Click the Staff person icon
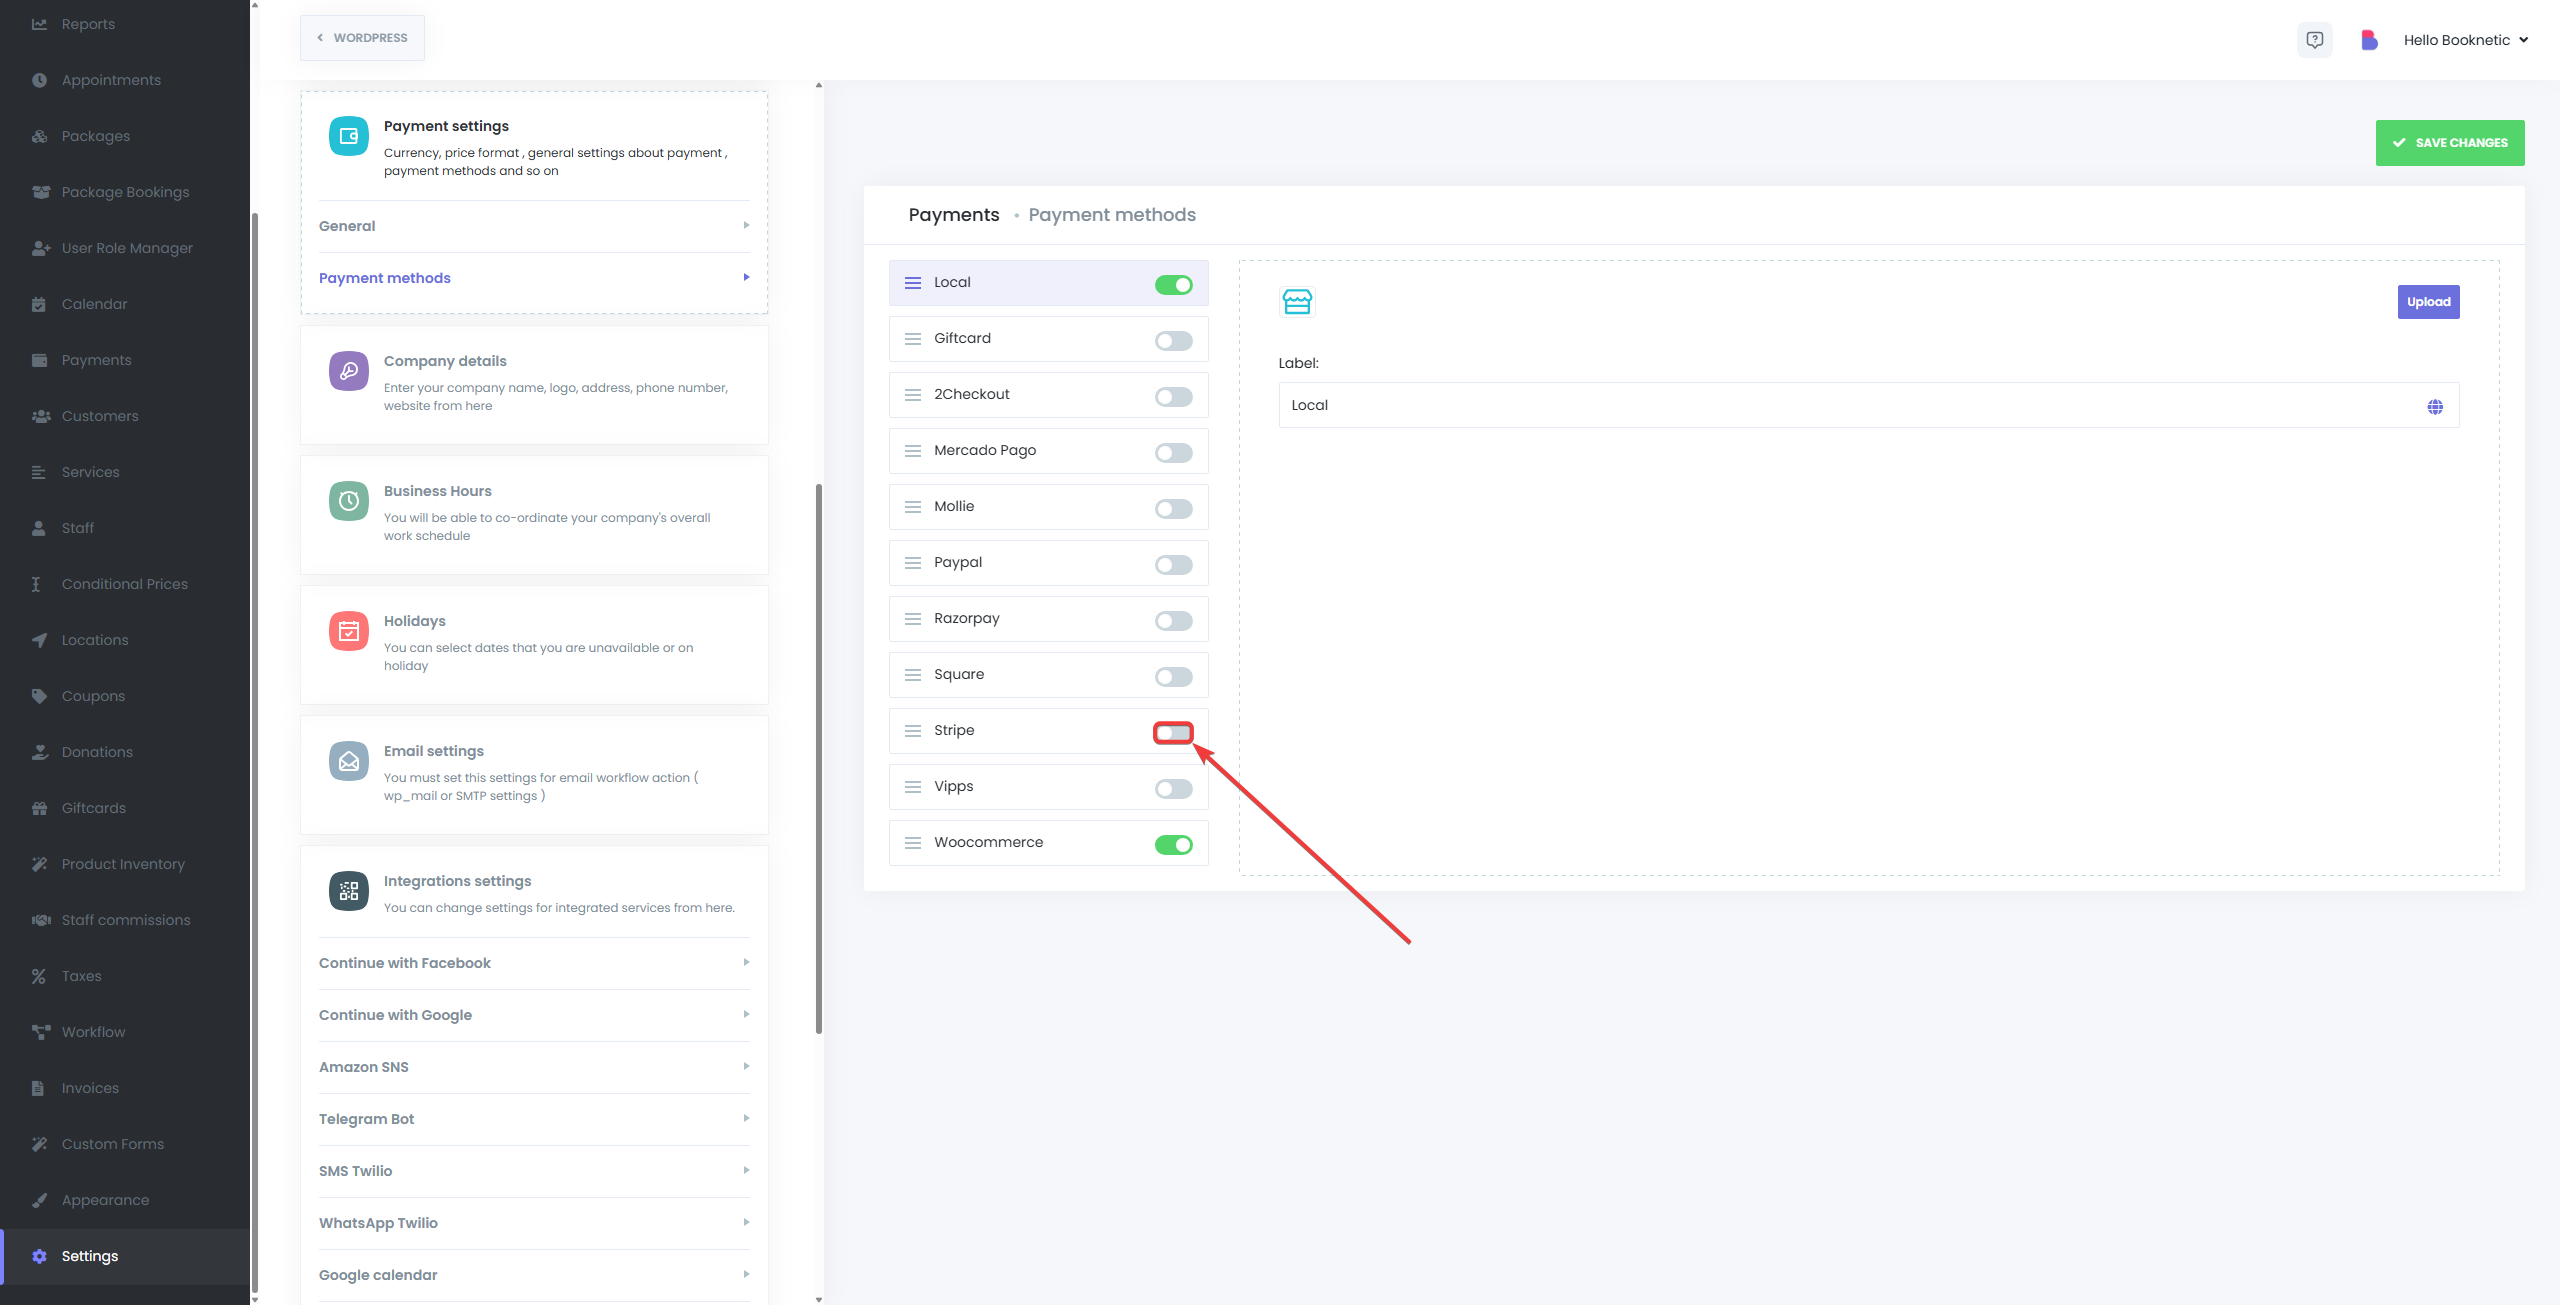The width and height of the screenshot is (2560, 1305). [39, 528]
